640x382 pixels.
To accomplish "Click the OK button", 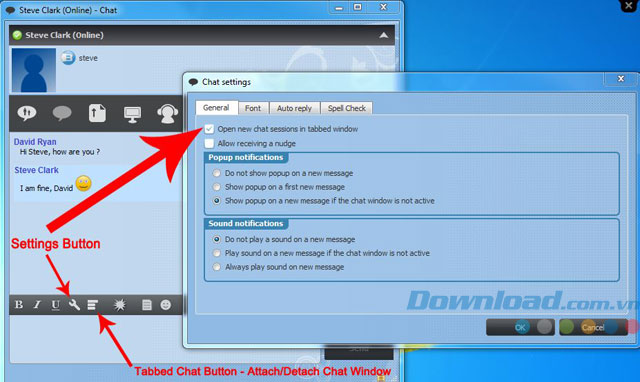I will coord(520,327).
